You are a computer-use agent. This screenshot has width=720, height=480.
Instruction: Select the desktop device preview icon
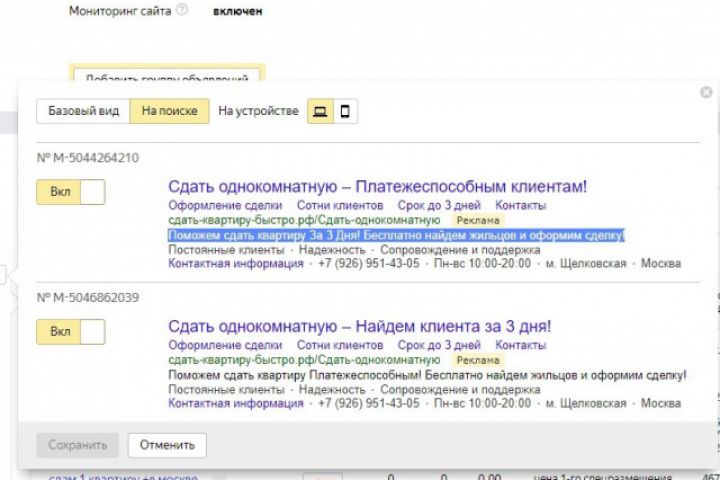[320, 111]
